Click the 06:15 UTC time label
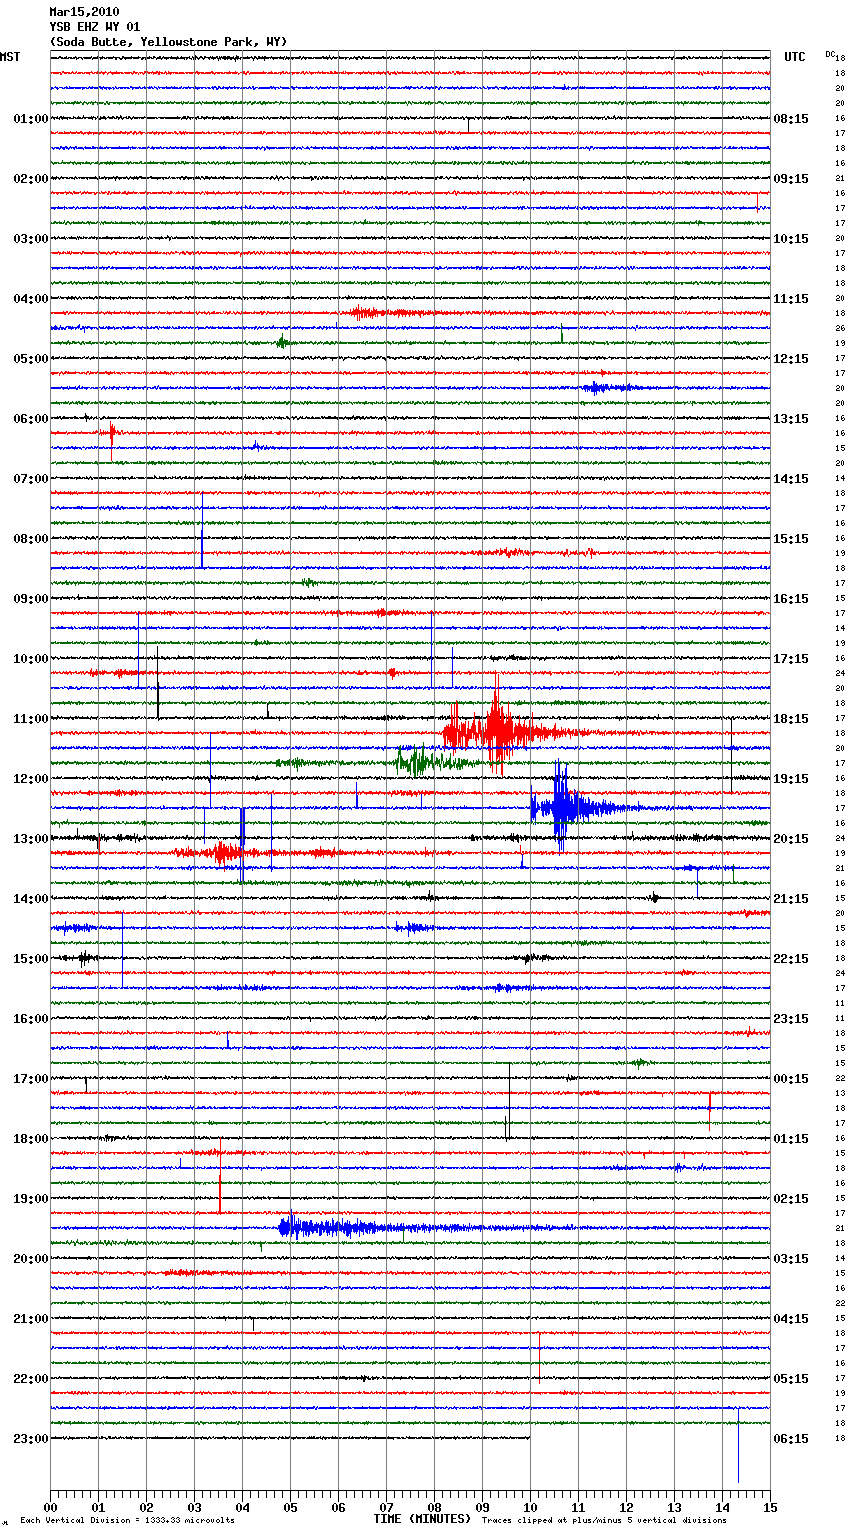Screen dimensions: 850x1534 click(791, 1439)
